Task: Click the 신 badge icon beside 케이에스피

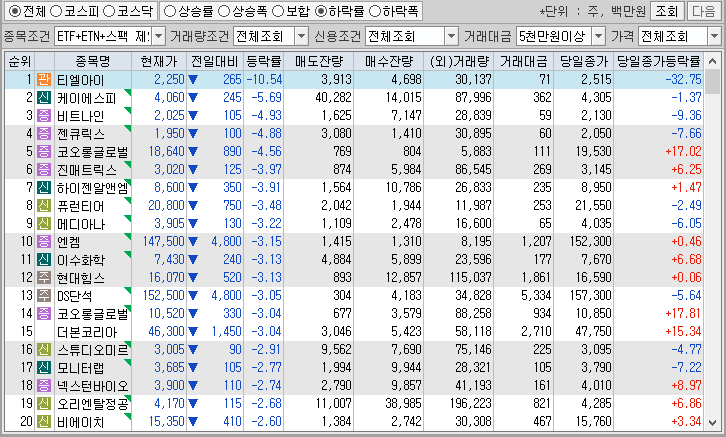Action: 44,98
